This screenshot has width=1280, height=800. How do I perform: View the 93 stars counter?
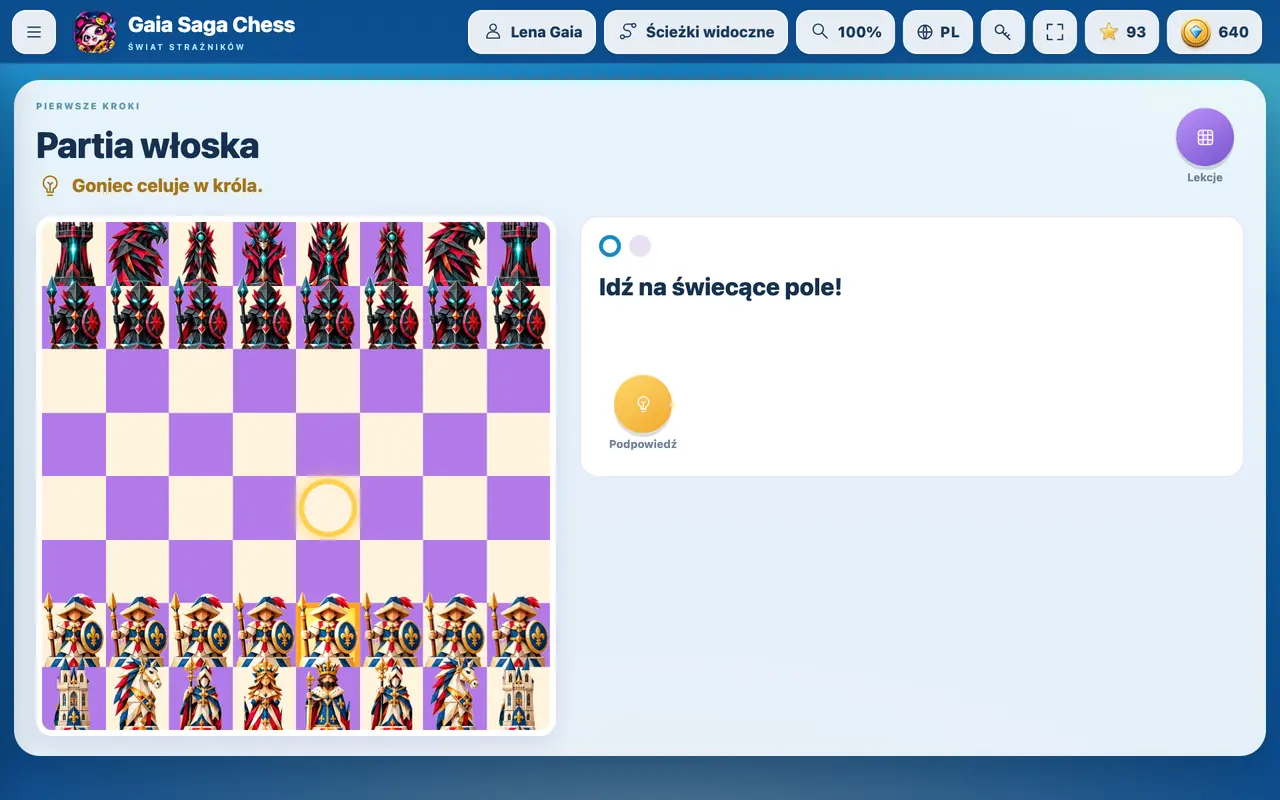coord(1122,32)
